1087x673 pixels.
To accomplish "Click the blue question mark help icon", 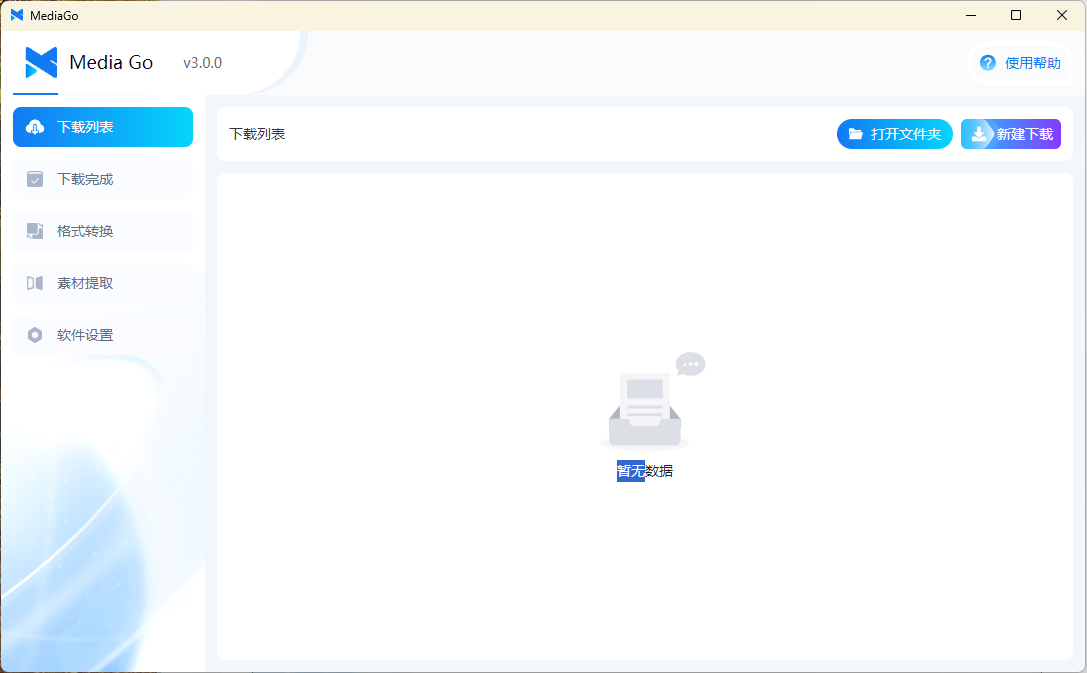I will (x=987, y=63).
